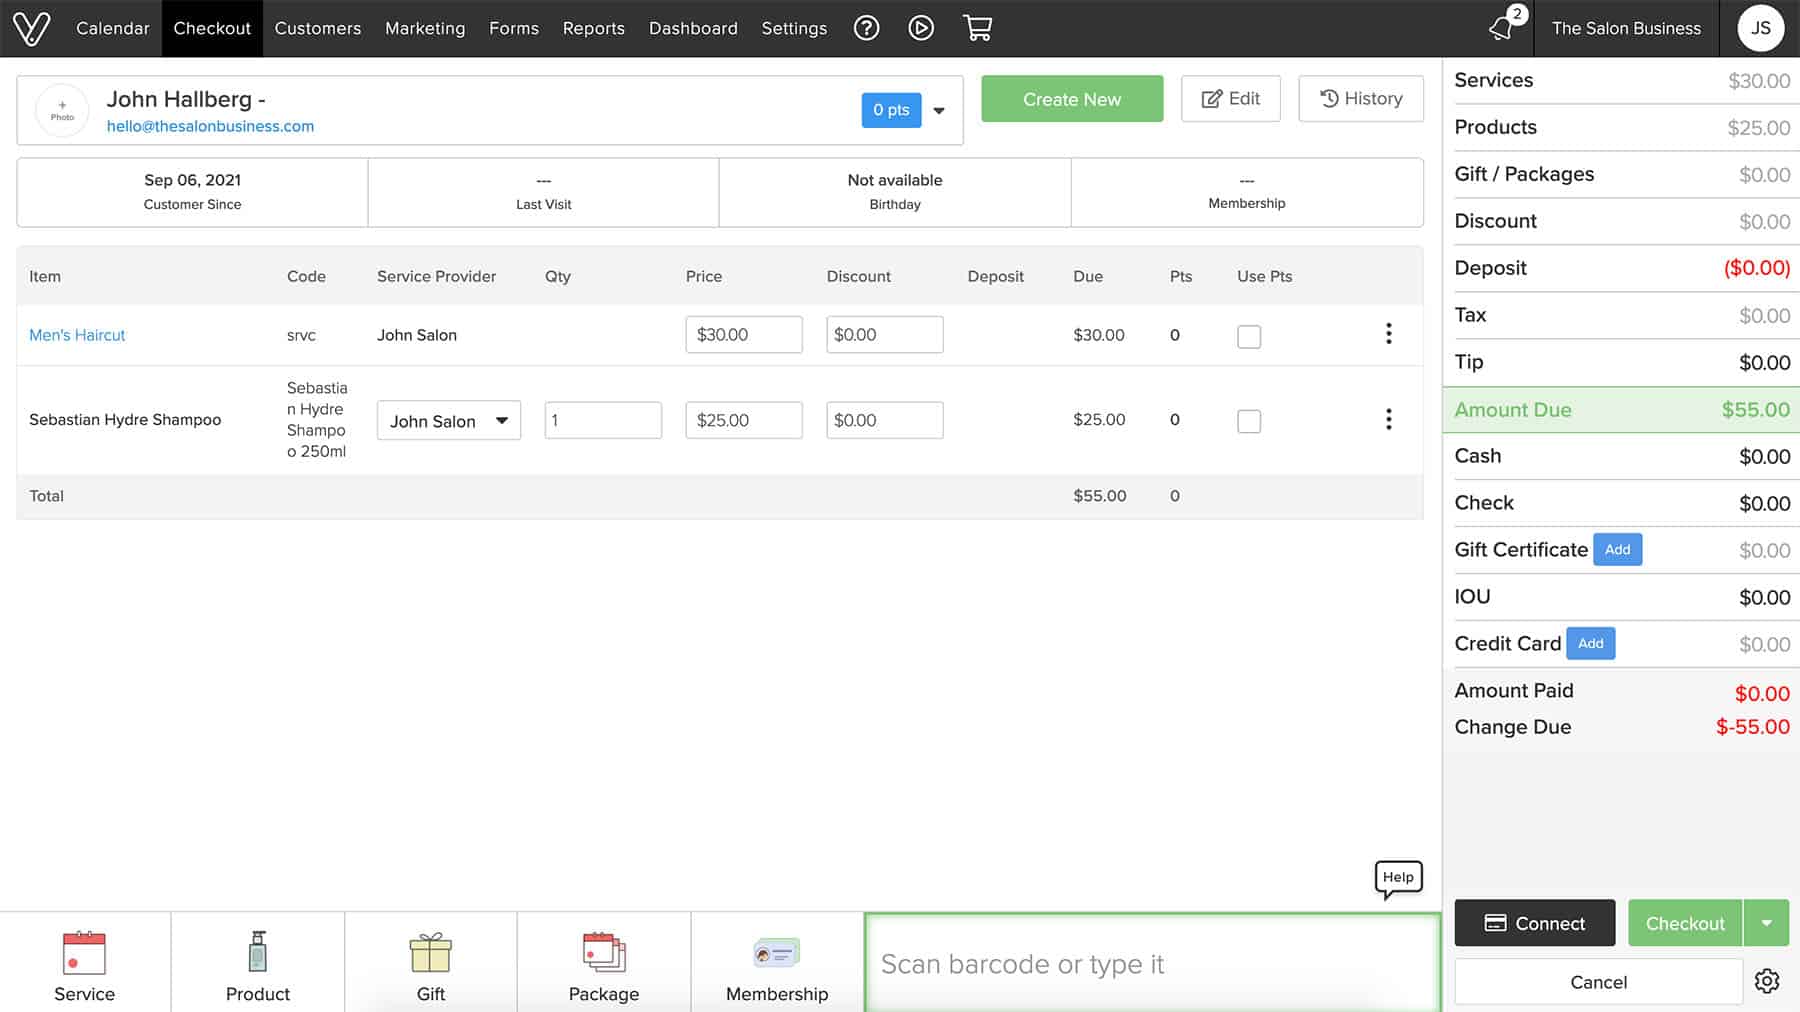Click the Connect card reader button
The image size is (1800, 1012).
pyautogui.click(x=1534, y=923)
